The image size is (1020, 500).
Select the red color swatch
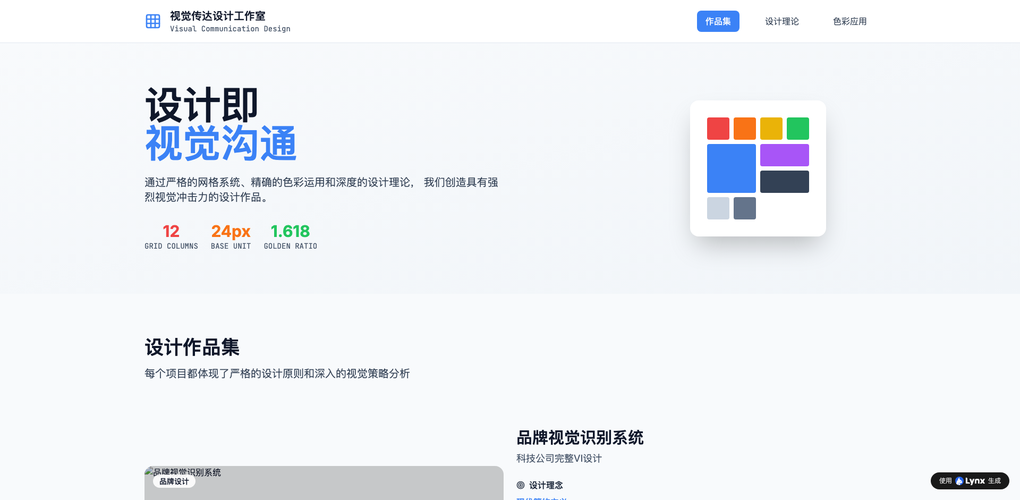[x=718, y=129]
